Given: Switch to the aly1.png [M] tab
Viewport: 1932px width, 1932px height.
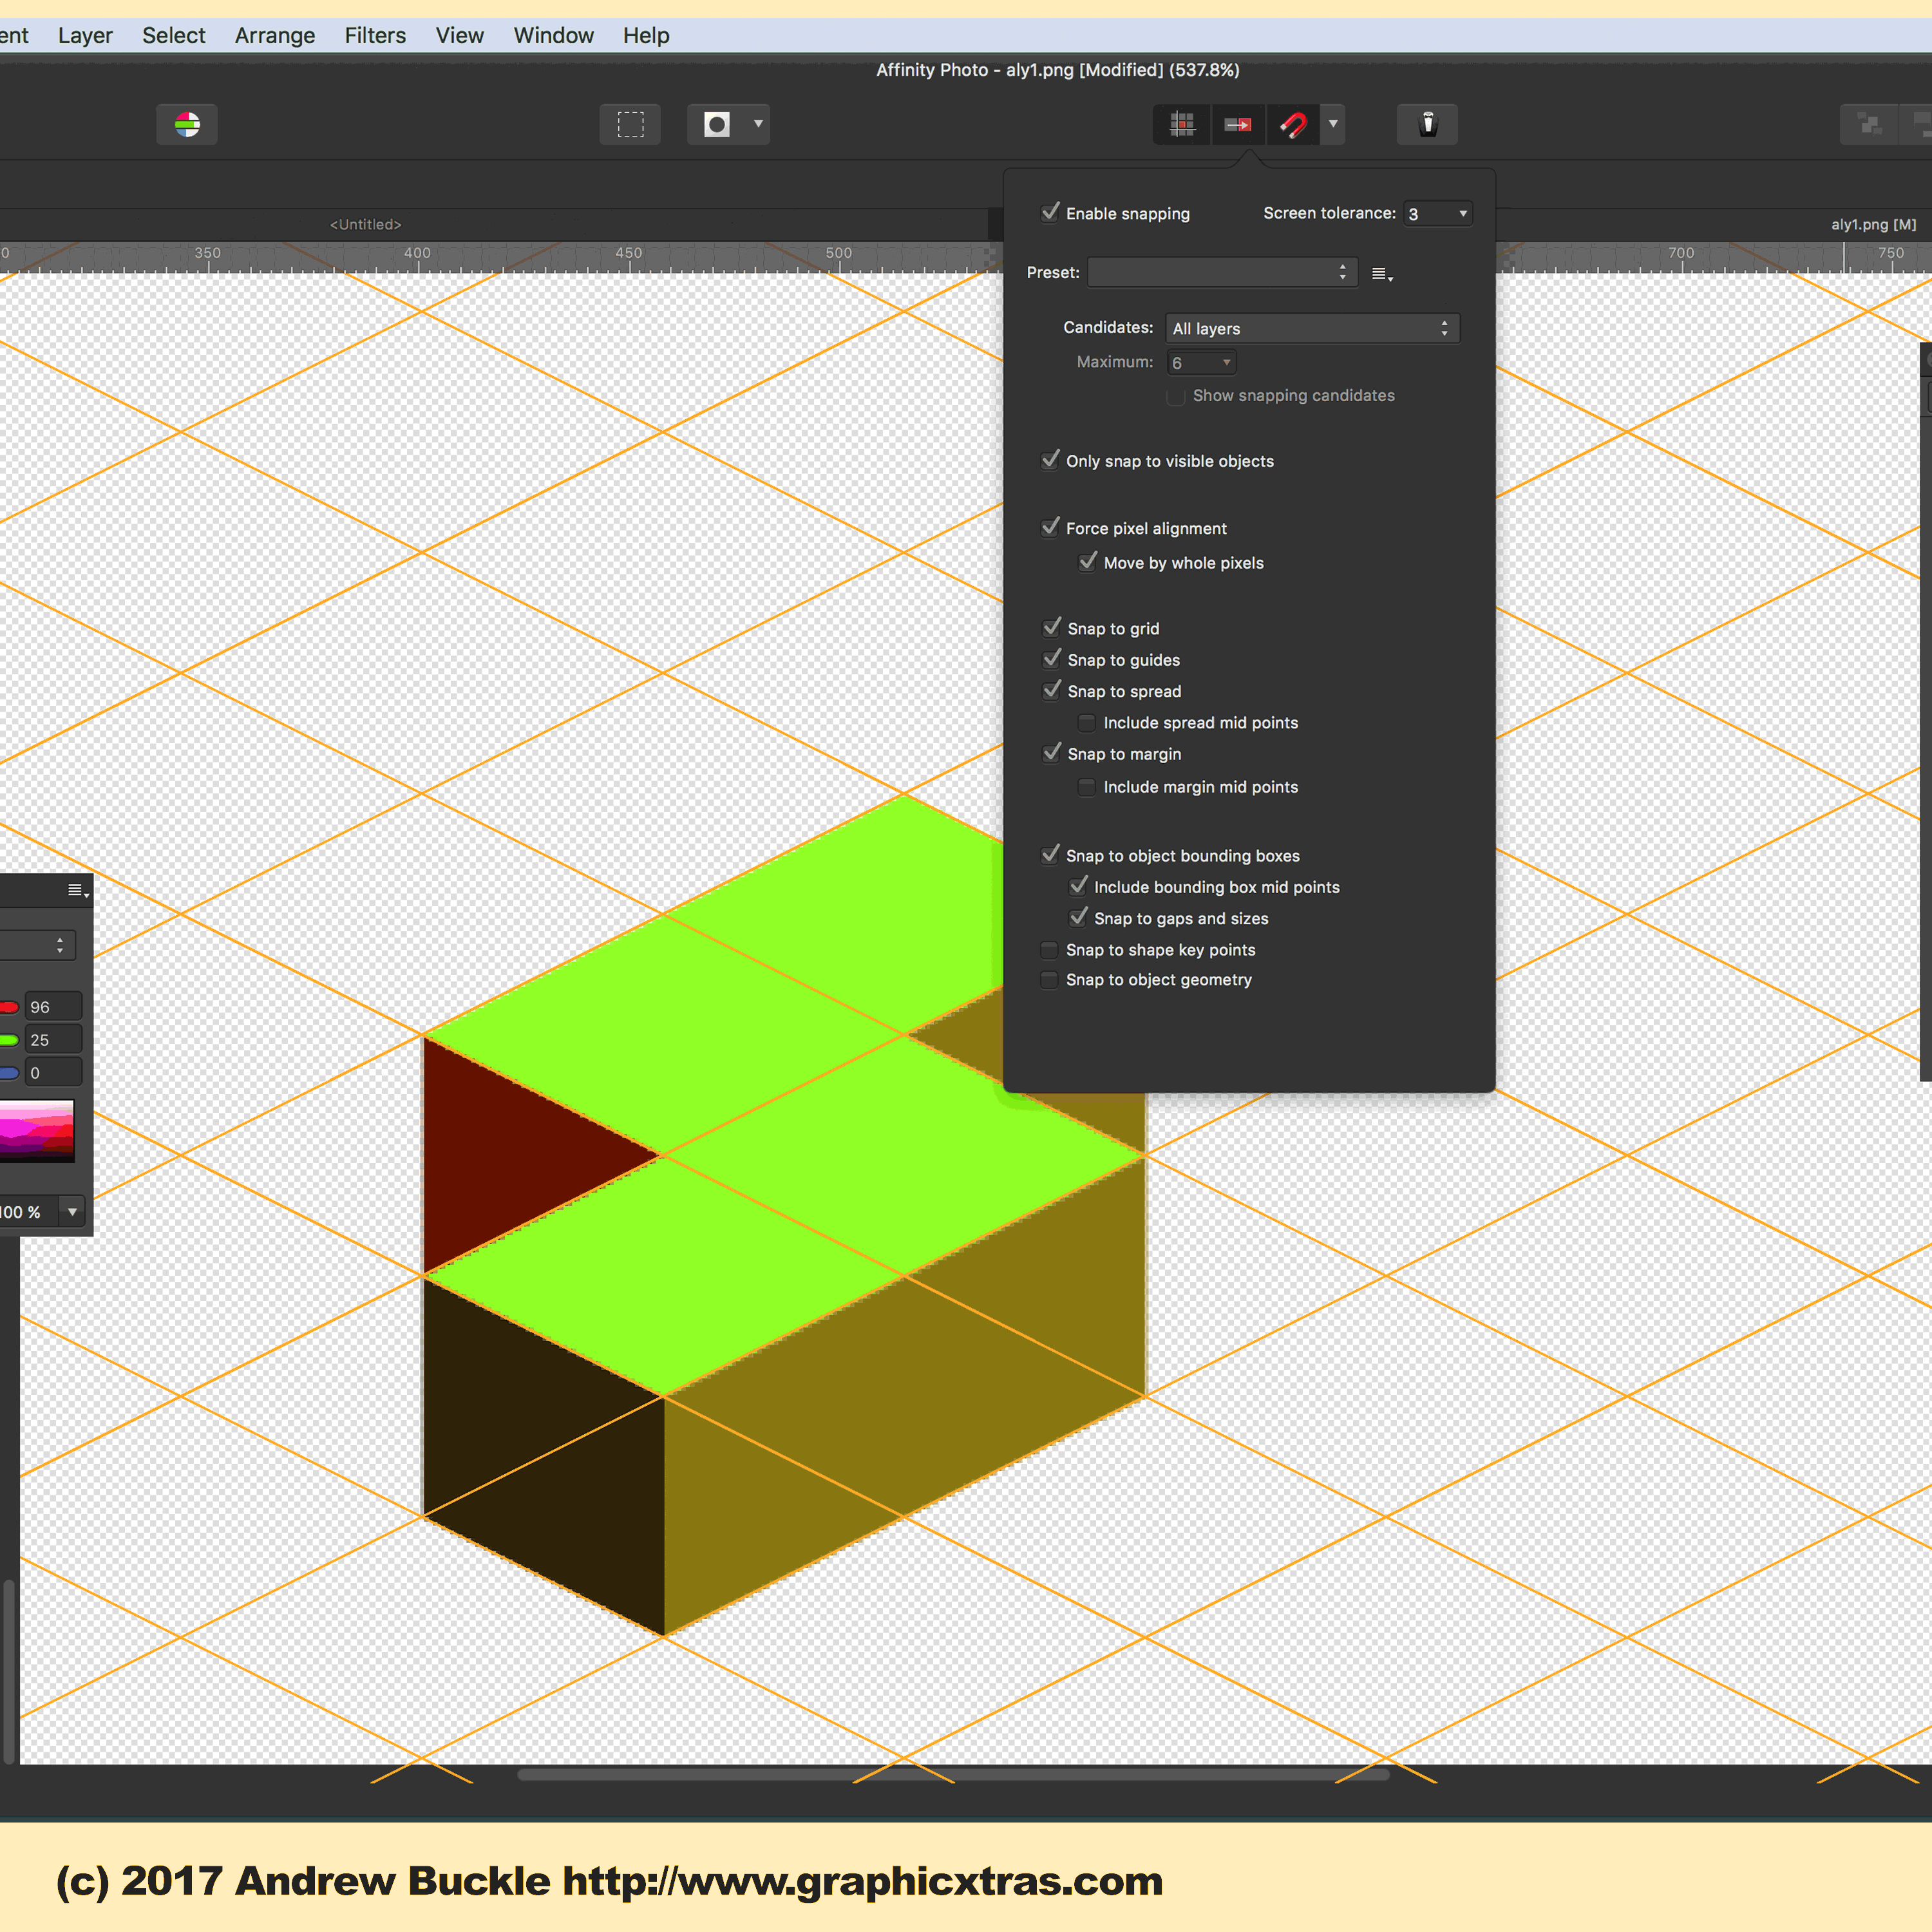Looking at the screenshot, I should coord(1874,225).
